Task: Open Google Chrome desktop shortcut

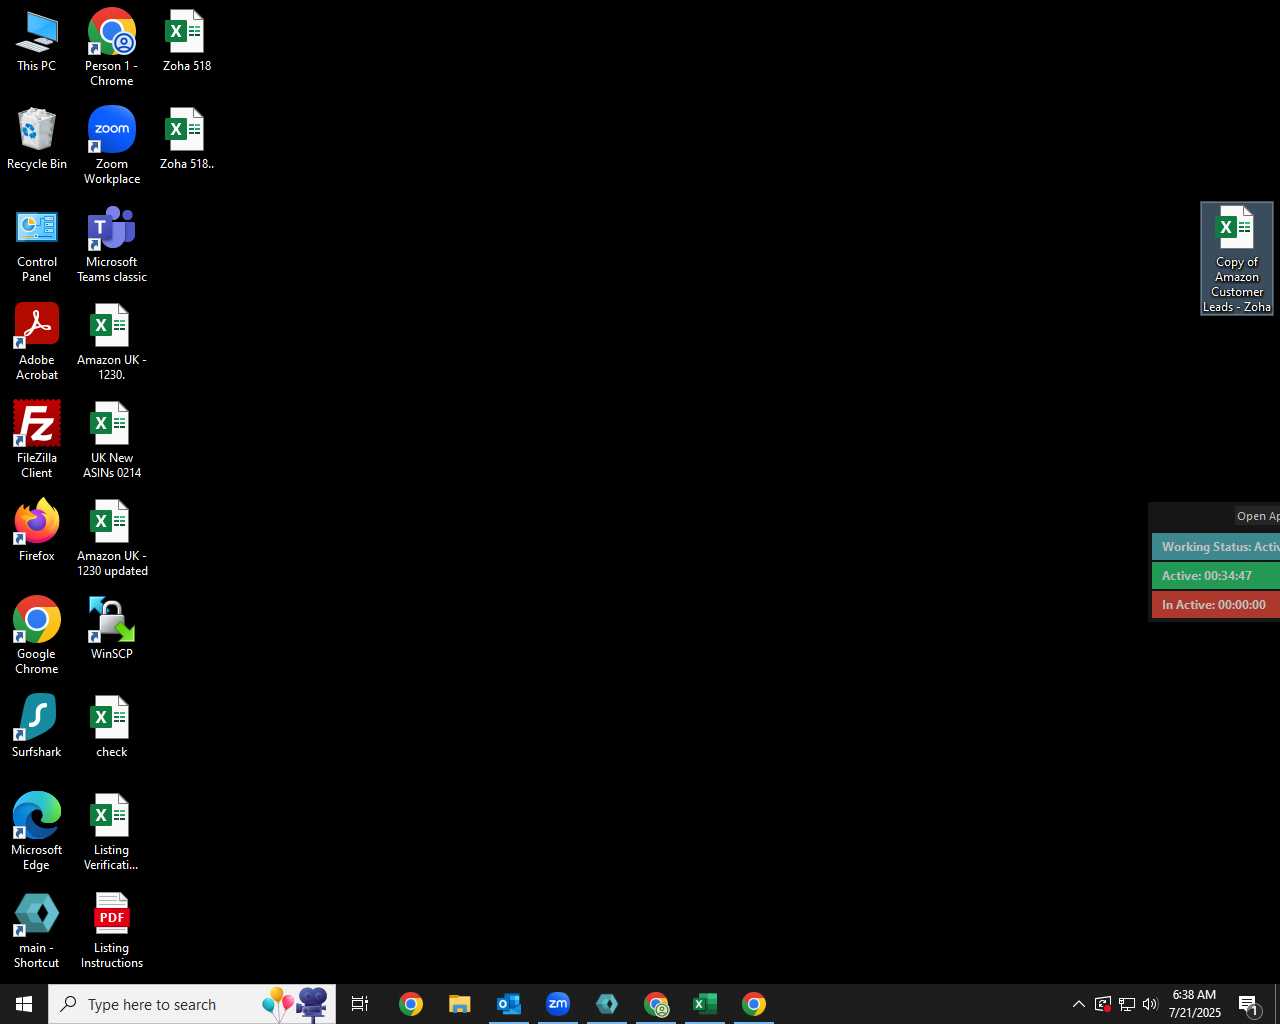Action: pos(37,637)
